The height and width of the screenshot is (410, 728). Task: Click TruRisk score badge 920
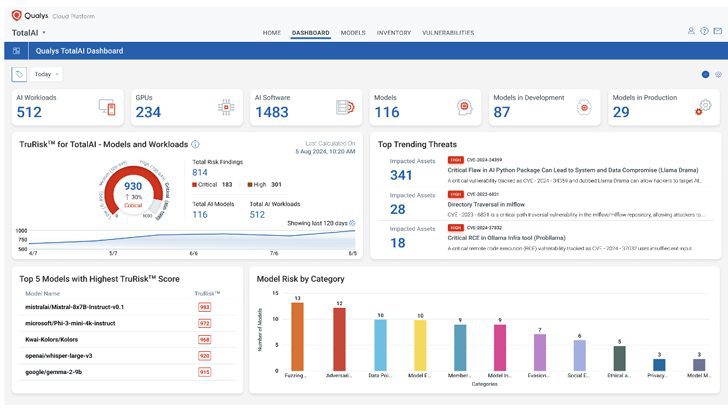[205, 356]
